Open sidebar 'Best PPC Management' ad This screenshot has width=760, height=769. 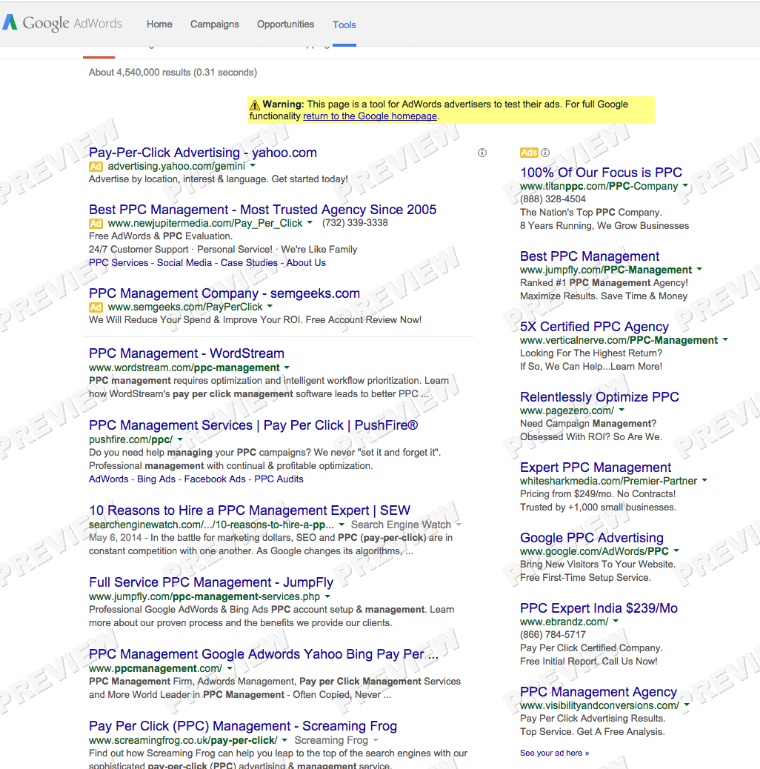point(589,256)
